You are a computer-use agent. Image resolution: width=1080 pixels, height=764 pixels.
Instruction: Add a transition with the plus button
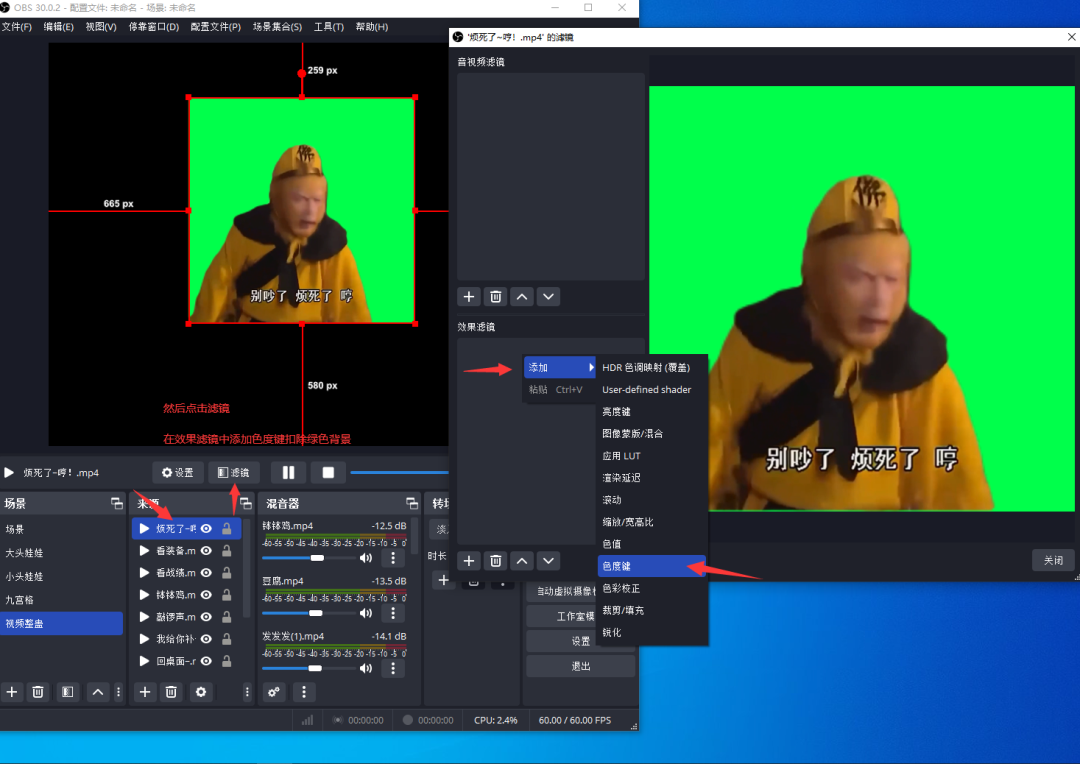click(x=444, y=580)
